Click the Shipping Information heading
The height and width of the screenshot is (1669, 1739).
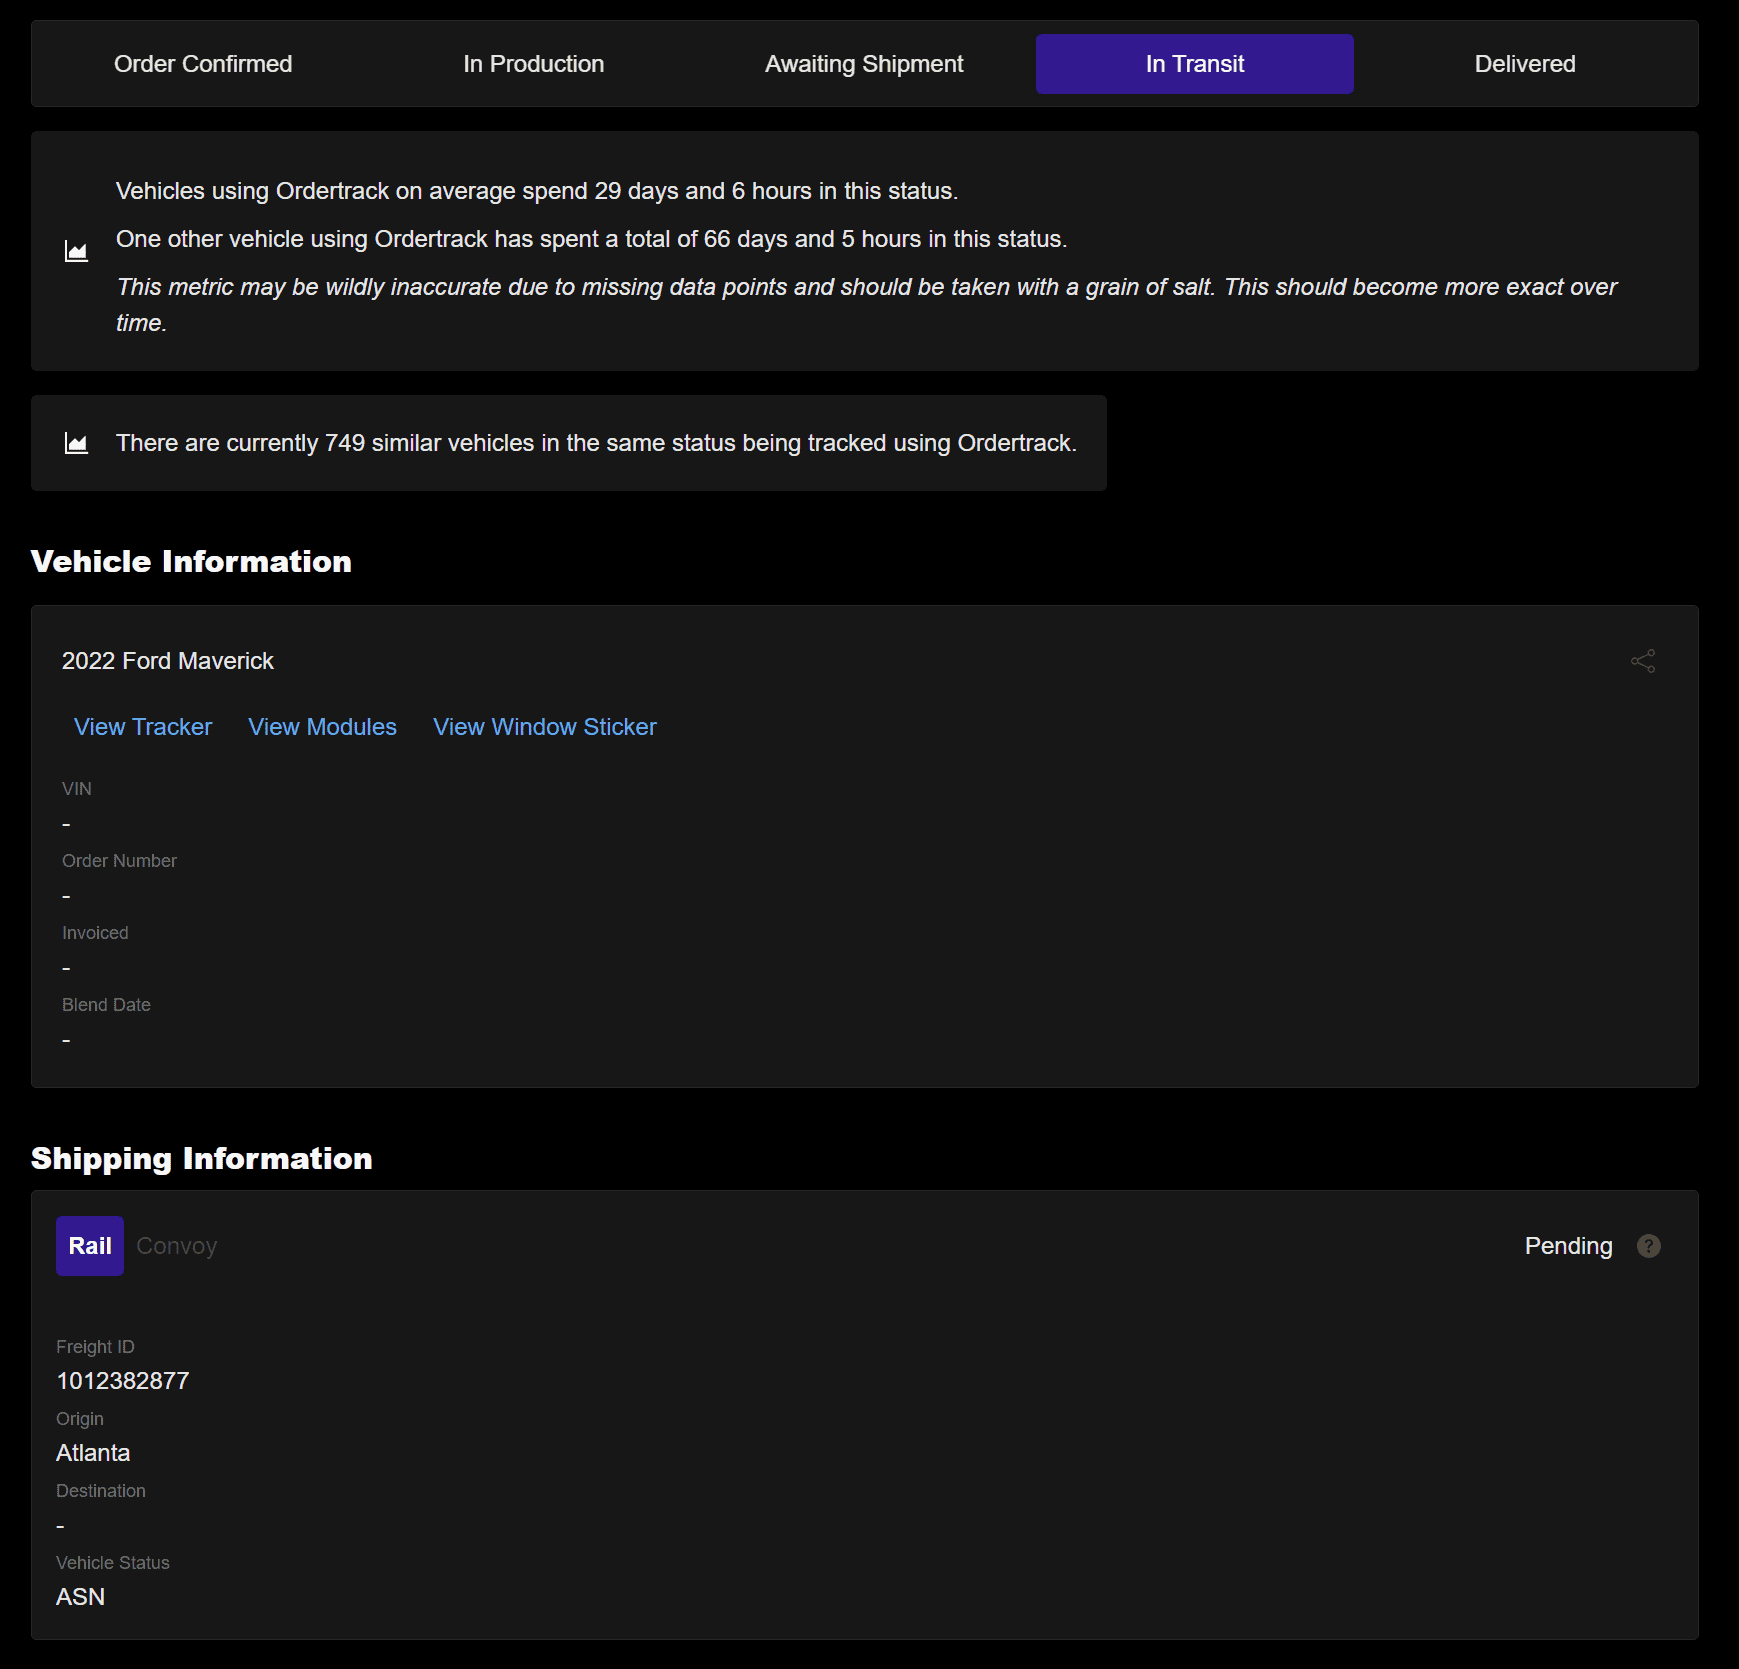tap(202, 1158)
